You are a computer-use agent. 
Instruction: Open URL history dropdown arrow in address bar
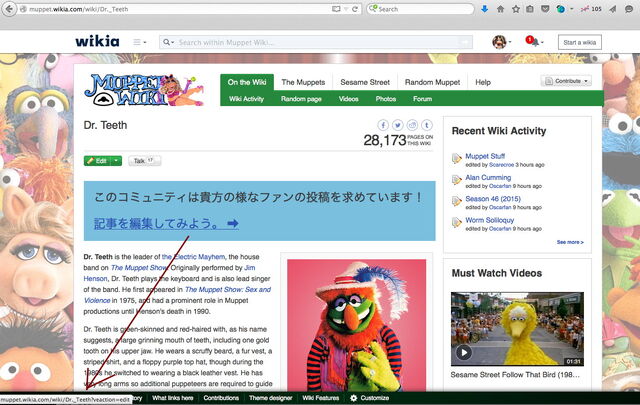pyautogui.click(x=346, y=9)
